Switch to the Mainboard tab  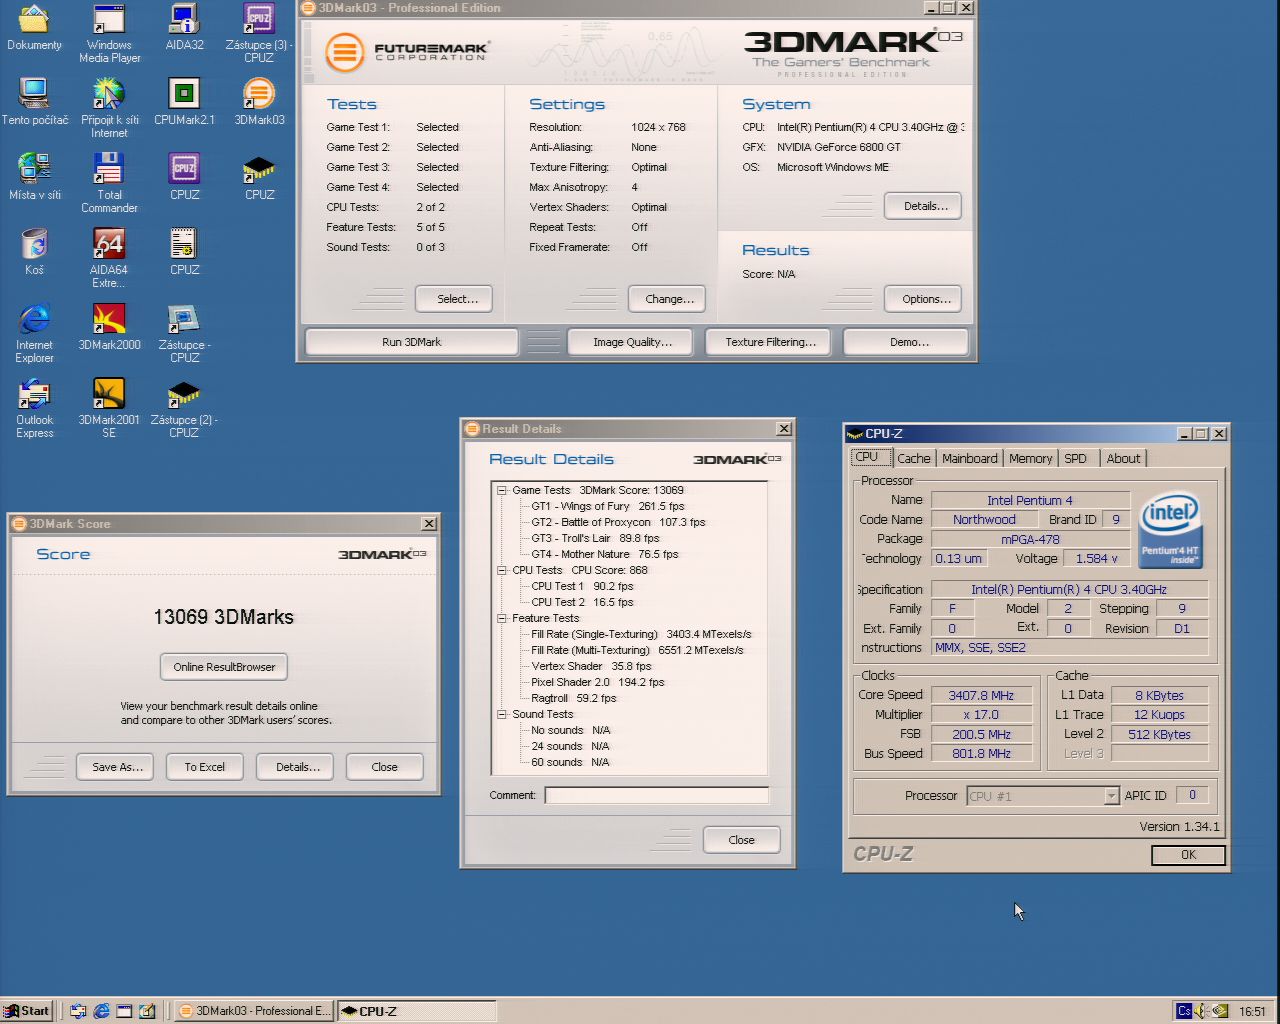click(970, 458)
